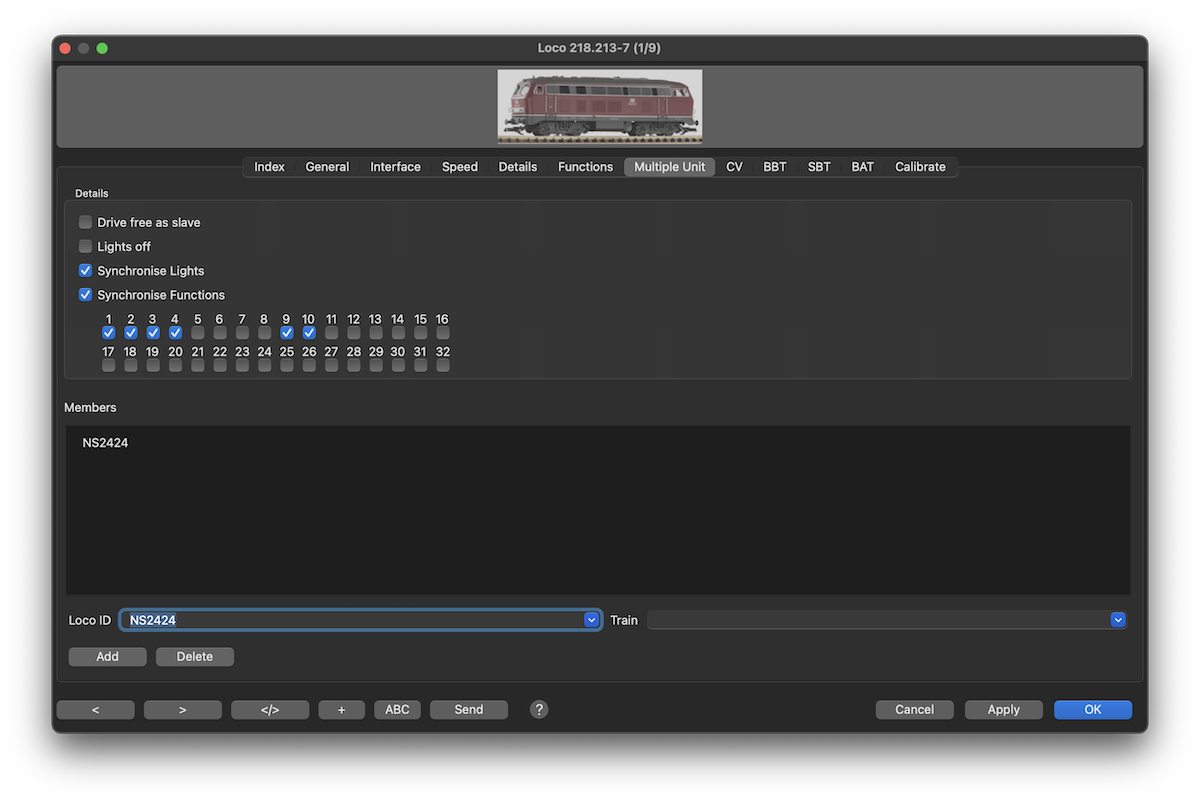Open the Loco ID dropdown arrow
The height and width of the screenshot is (802, 1200).
pyautogui.click(x=591, y=620)
